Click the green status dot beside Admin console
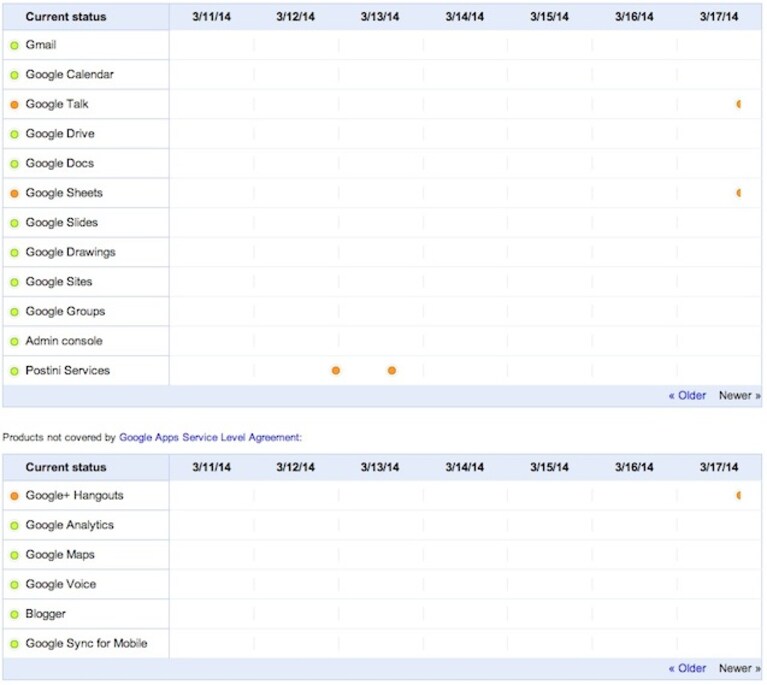Viewport: 767px width, 685px height. [15, 342]
